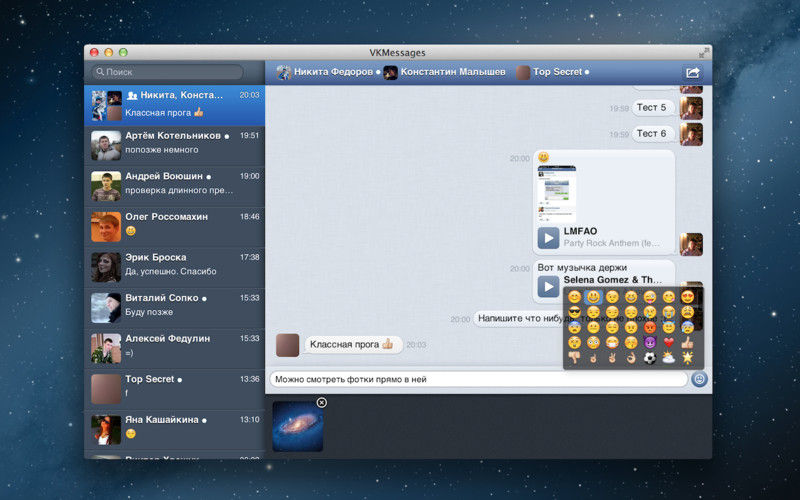Insert the thumbs down emoji
800x500 pixels.
(x=574, y=358)
